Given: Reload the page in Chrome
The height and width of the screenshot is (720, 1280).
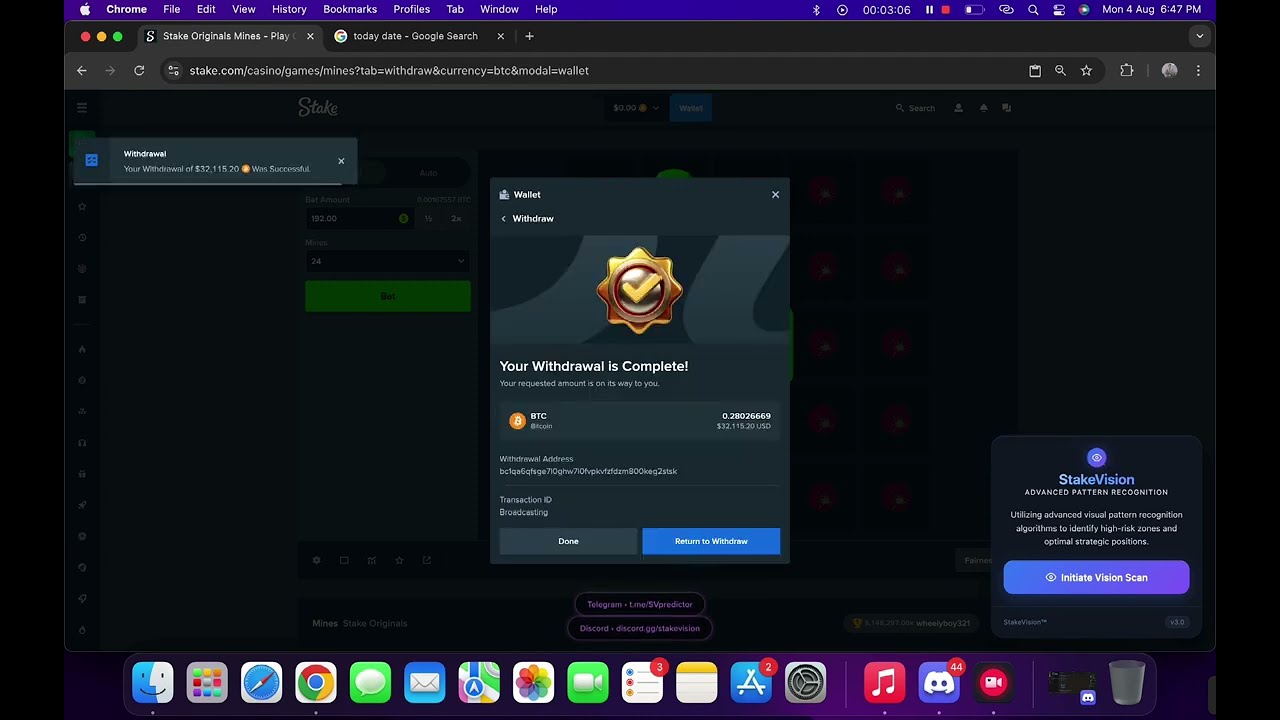Looking at the screenshot, I should point(139,70).
